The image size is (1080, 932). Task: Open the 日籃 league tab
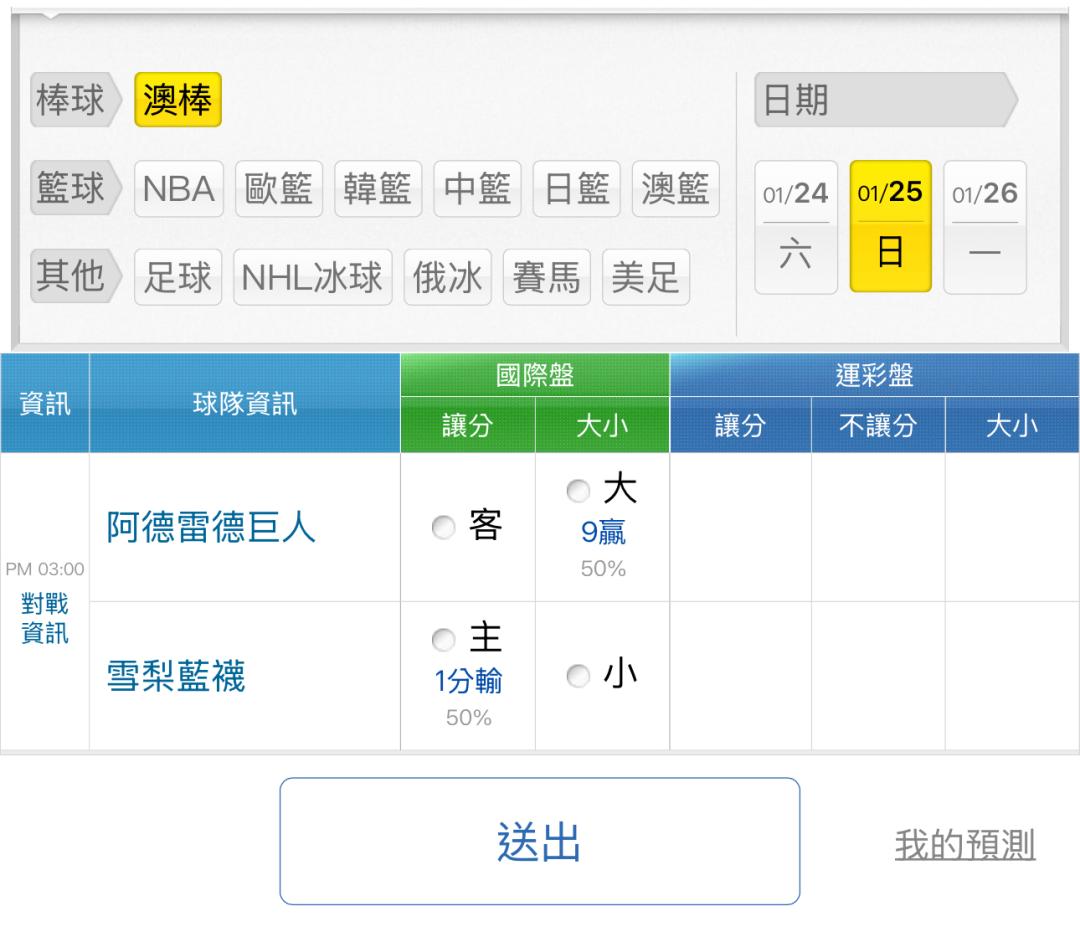(576, 189)
